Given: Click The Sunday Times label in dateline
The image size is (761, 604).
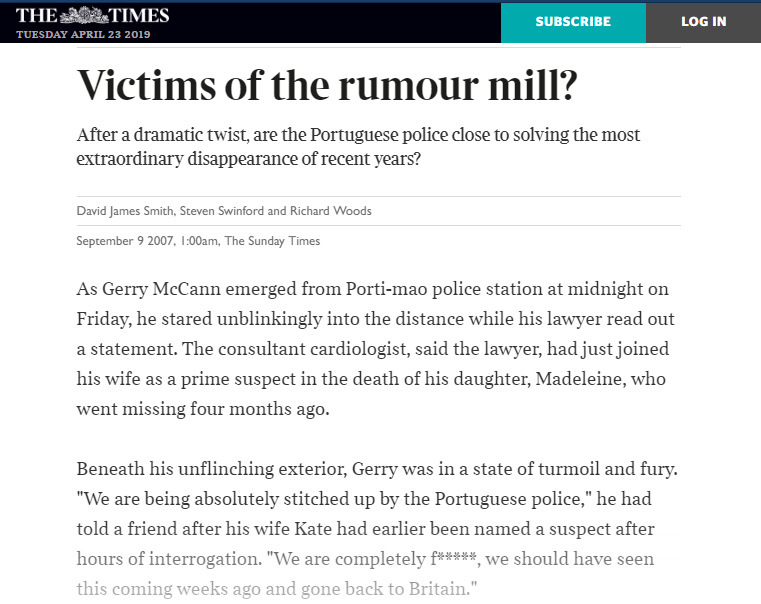Looking at the screenshot, I should [x=272, y=241].
